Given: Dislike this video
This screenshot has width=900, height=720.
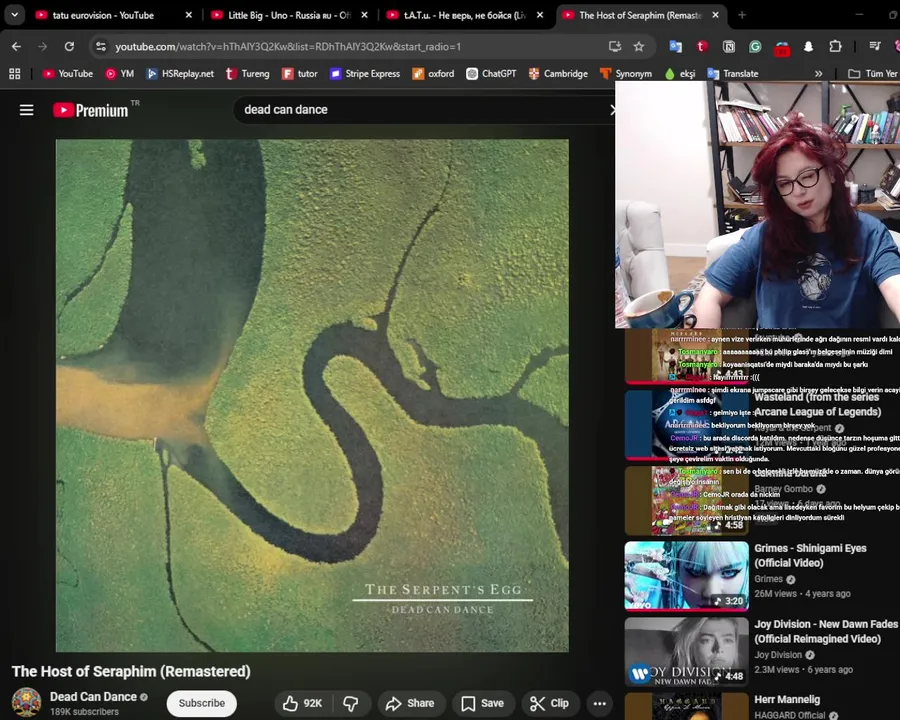Looking at the screenshot, I should click(351, 703).
